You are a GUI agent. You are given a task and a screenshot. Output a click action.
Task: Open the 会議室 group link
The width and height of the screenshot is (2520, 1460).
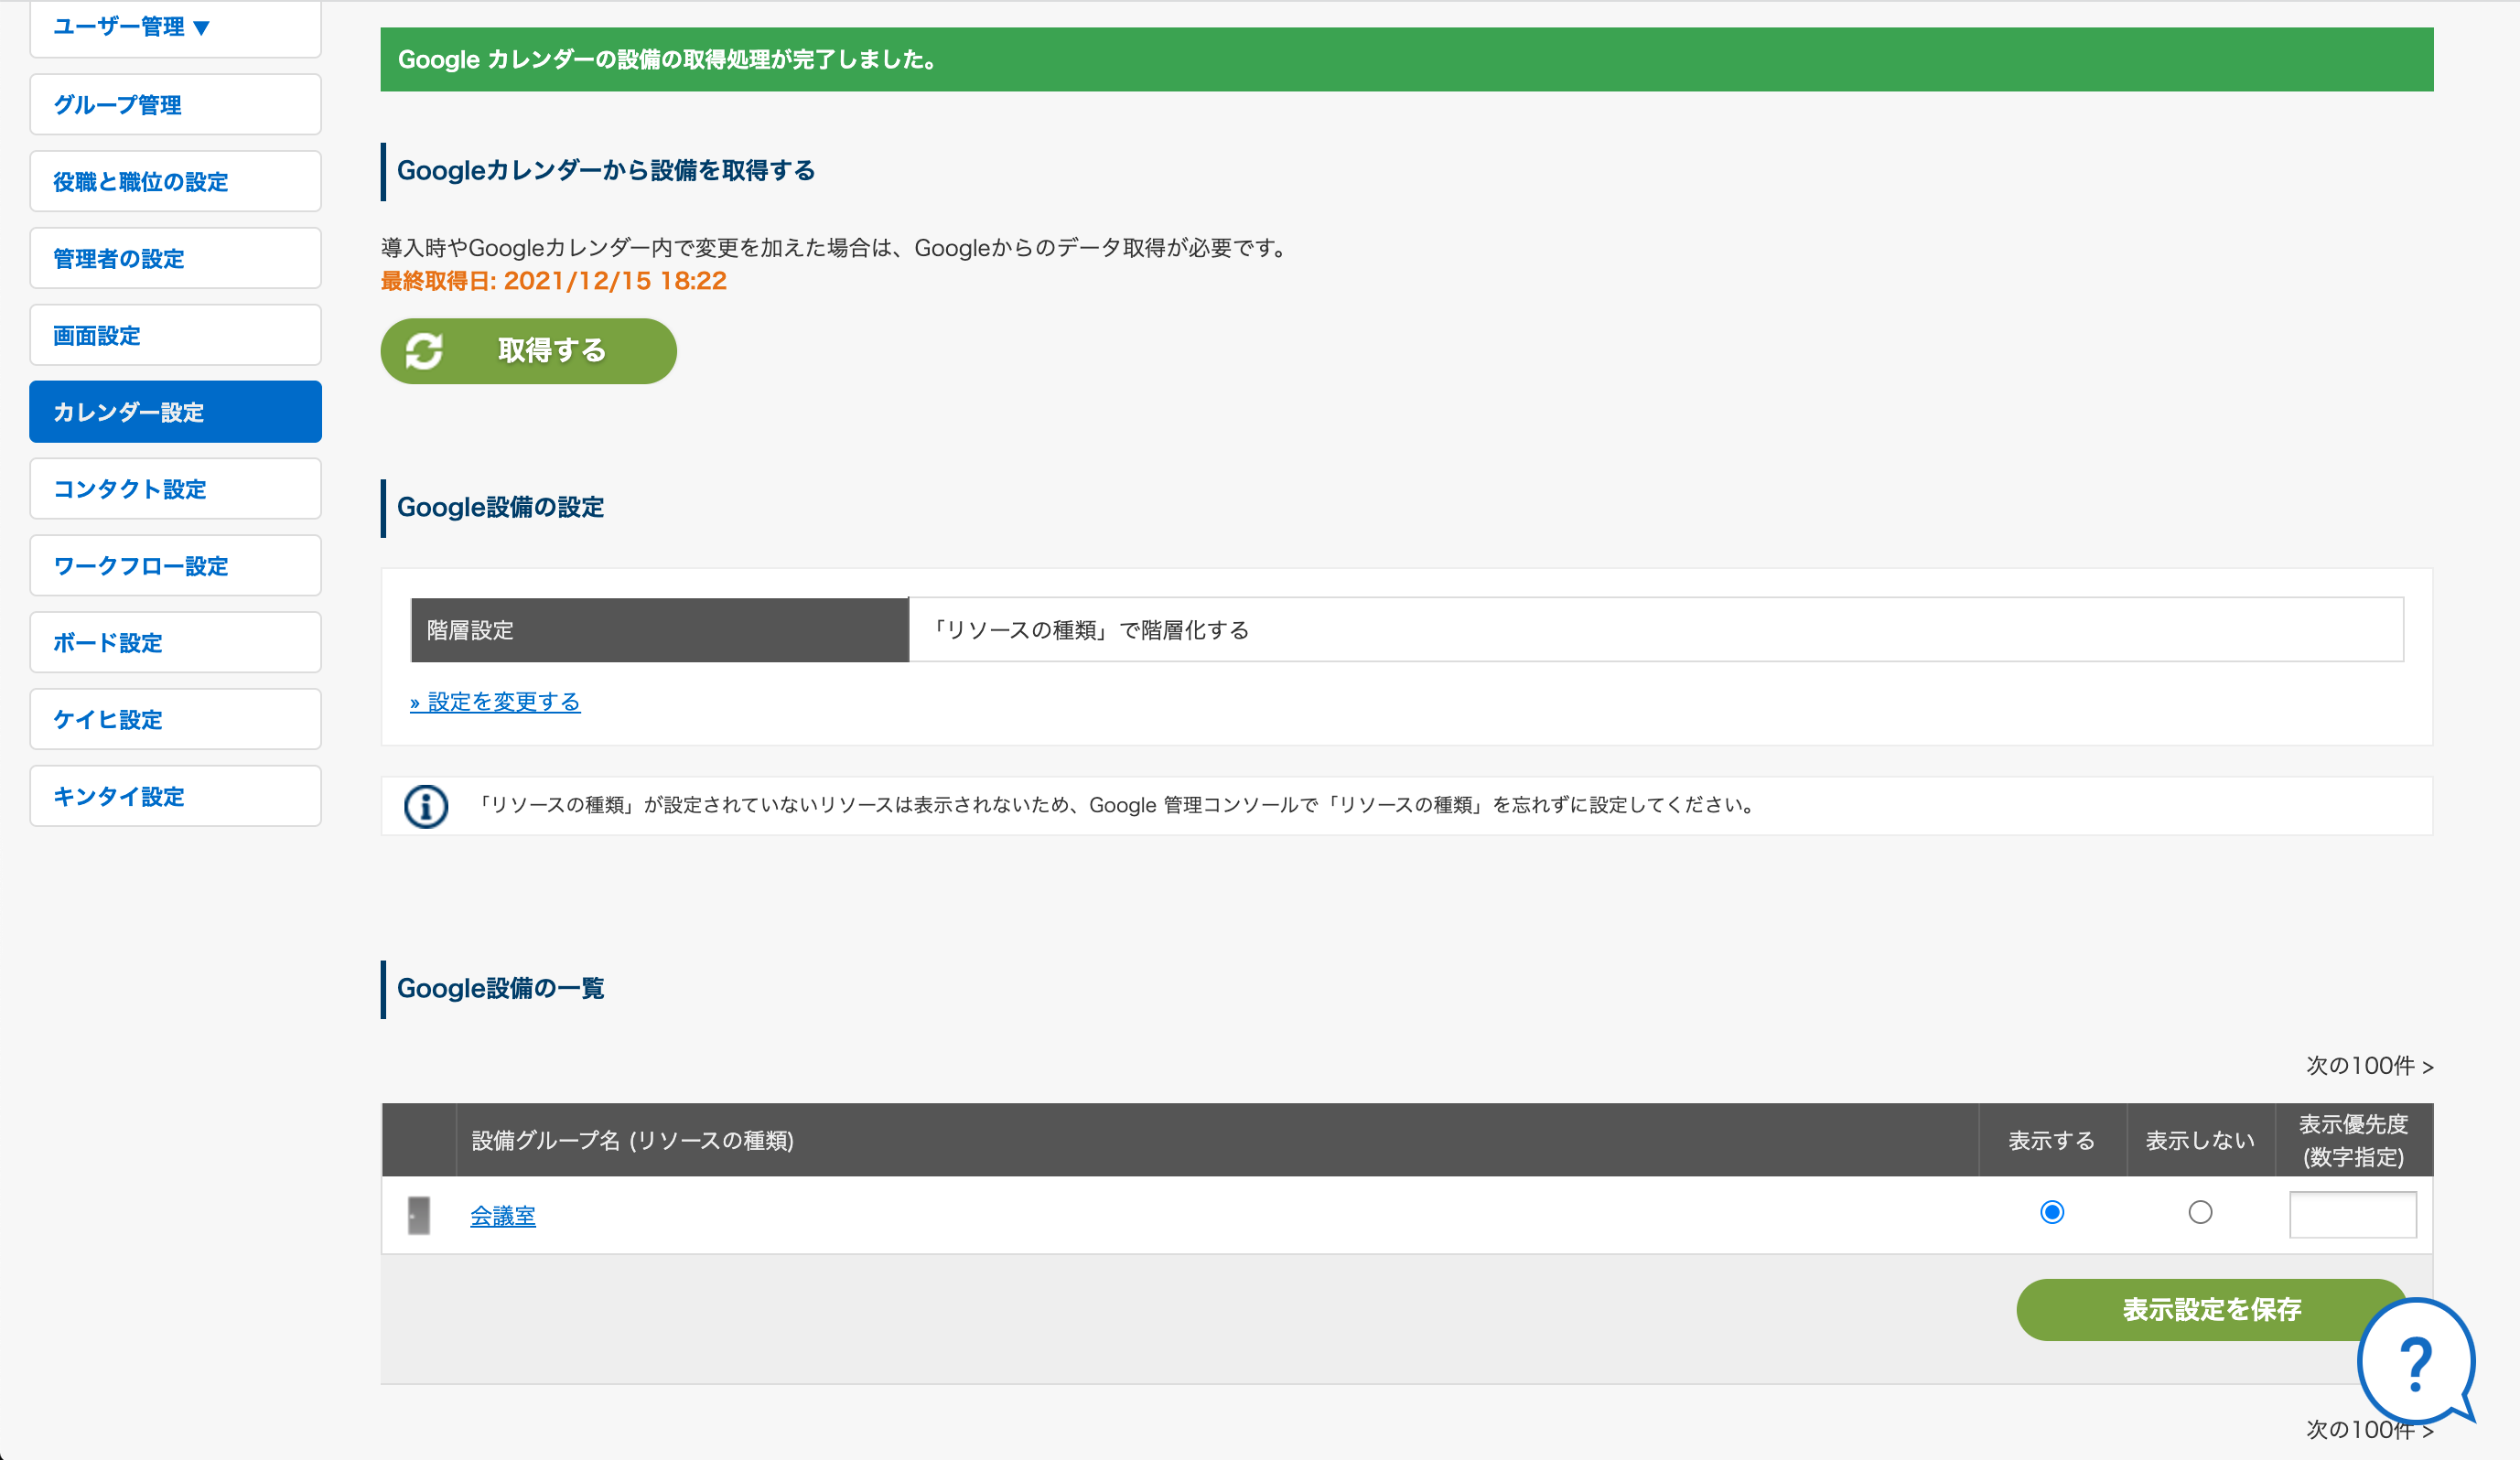[x=503, y=1216]
